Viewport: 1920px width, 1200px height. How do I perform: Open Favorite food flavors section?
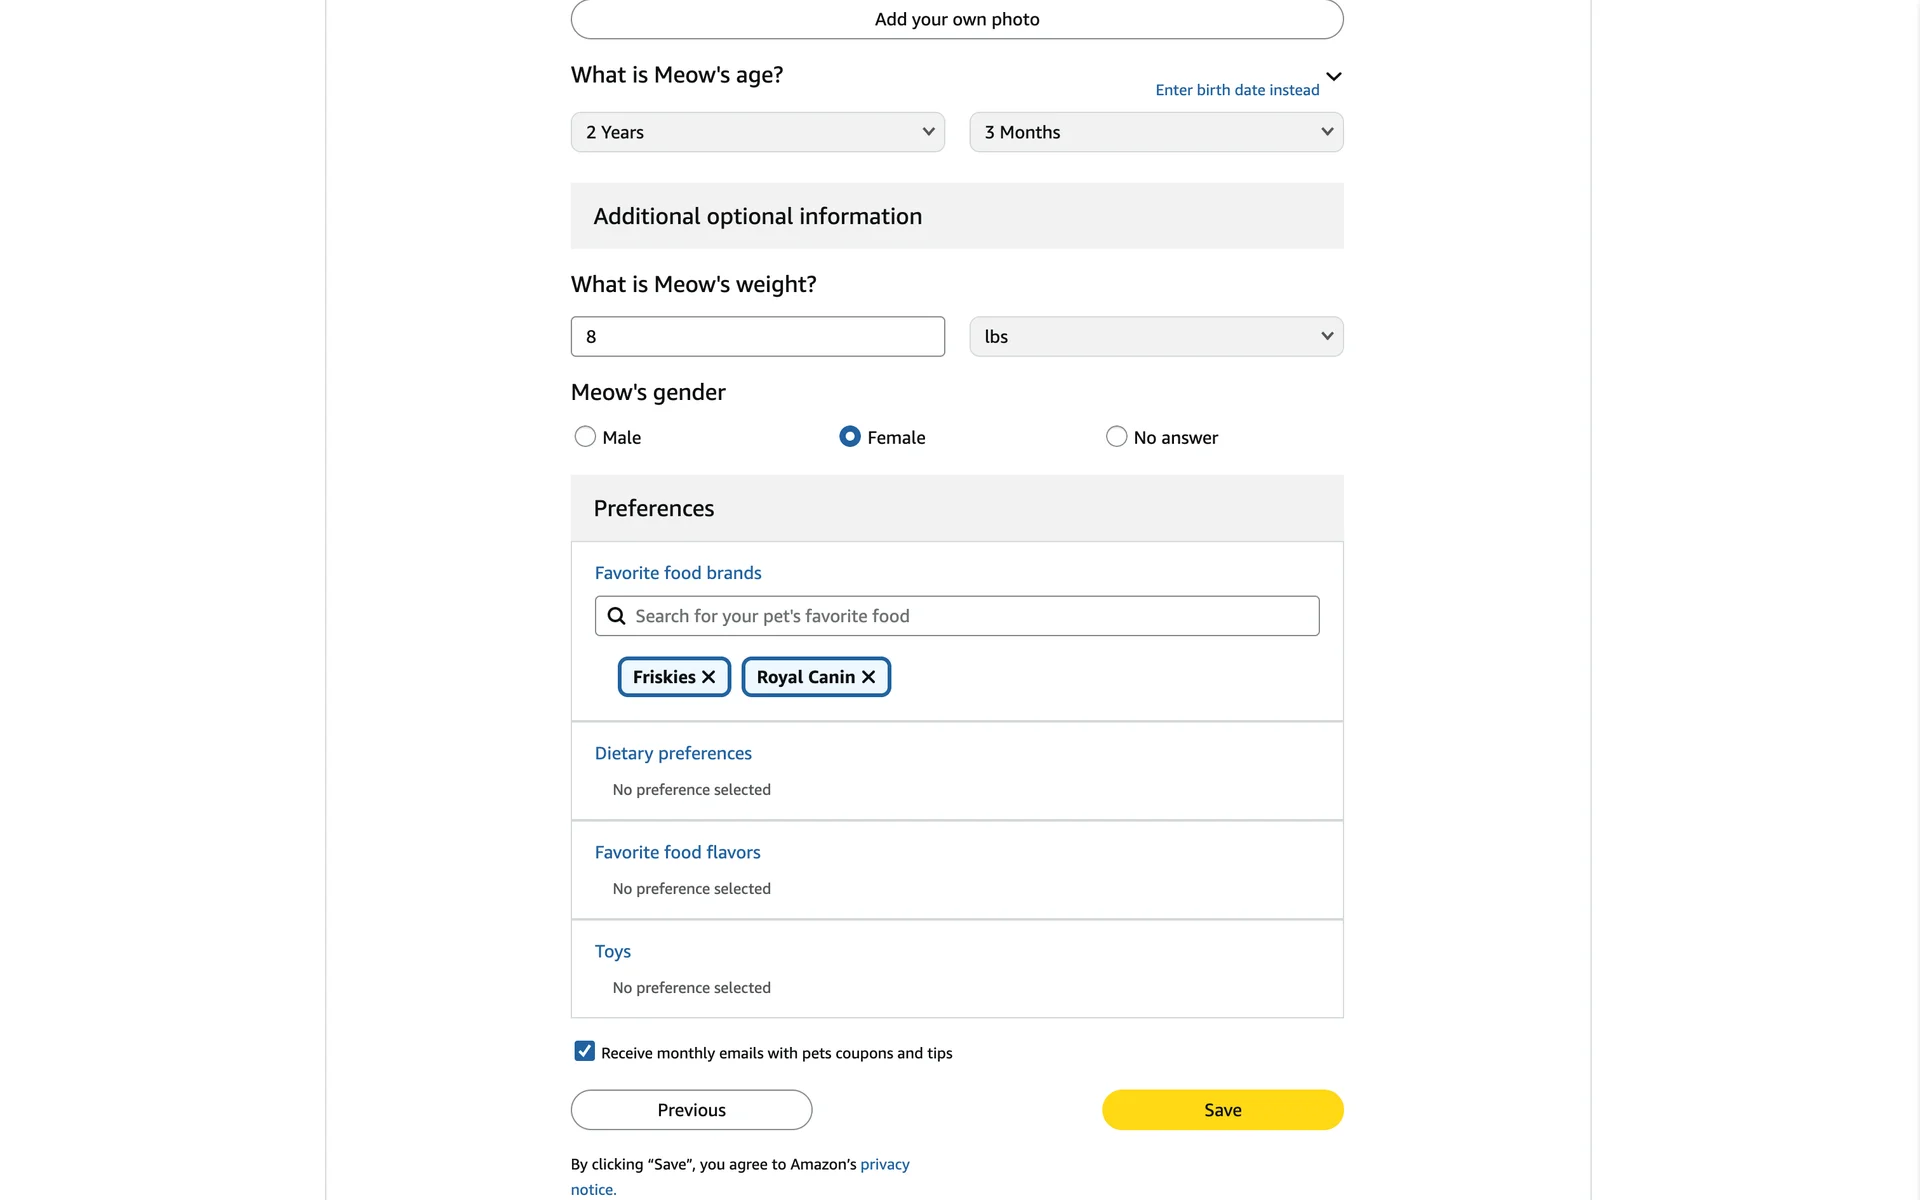[677, 852]
